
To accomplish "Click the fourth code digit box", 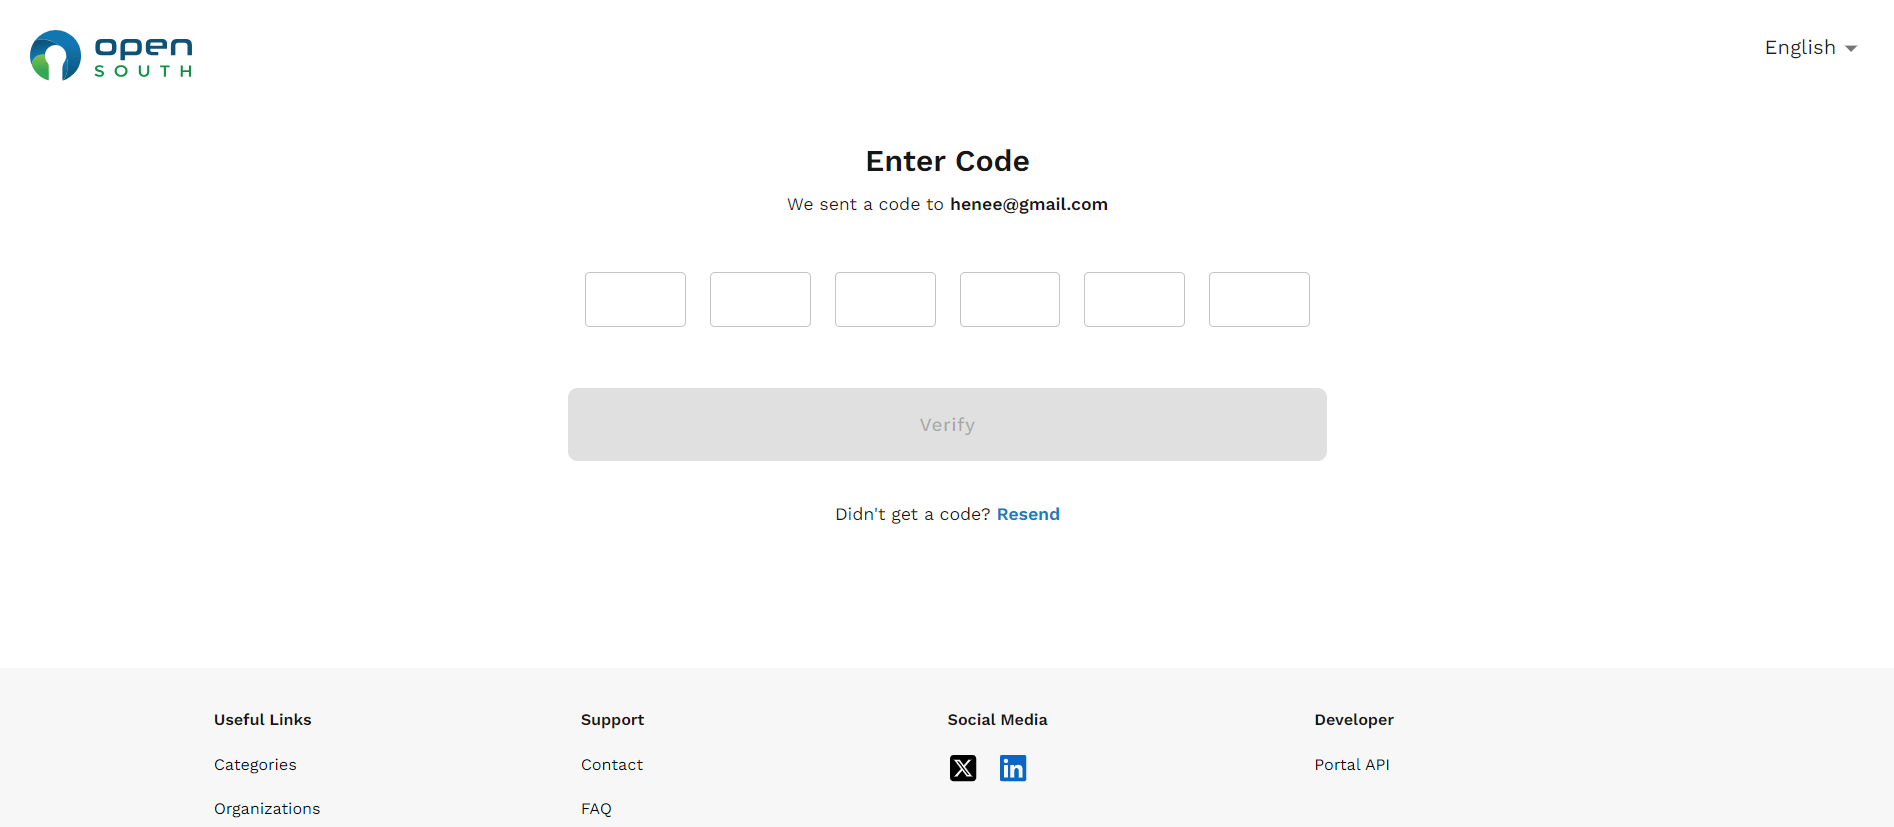I will point(1010,299).
